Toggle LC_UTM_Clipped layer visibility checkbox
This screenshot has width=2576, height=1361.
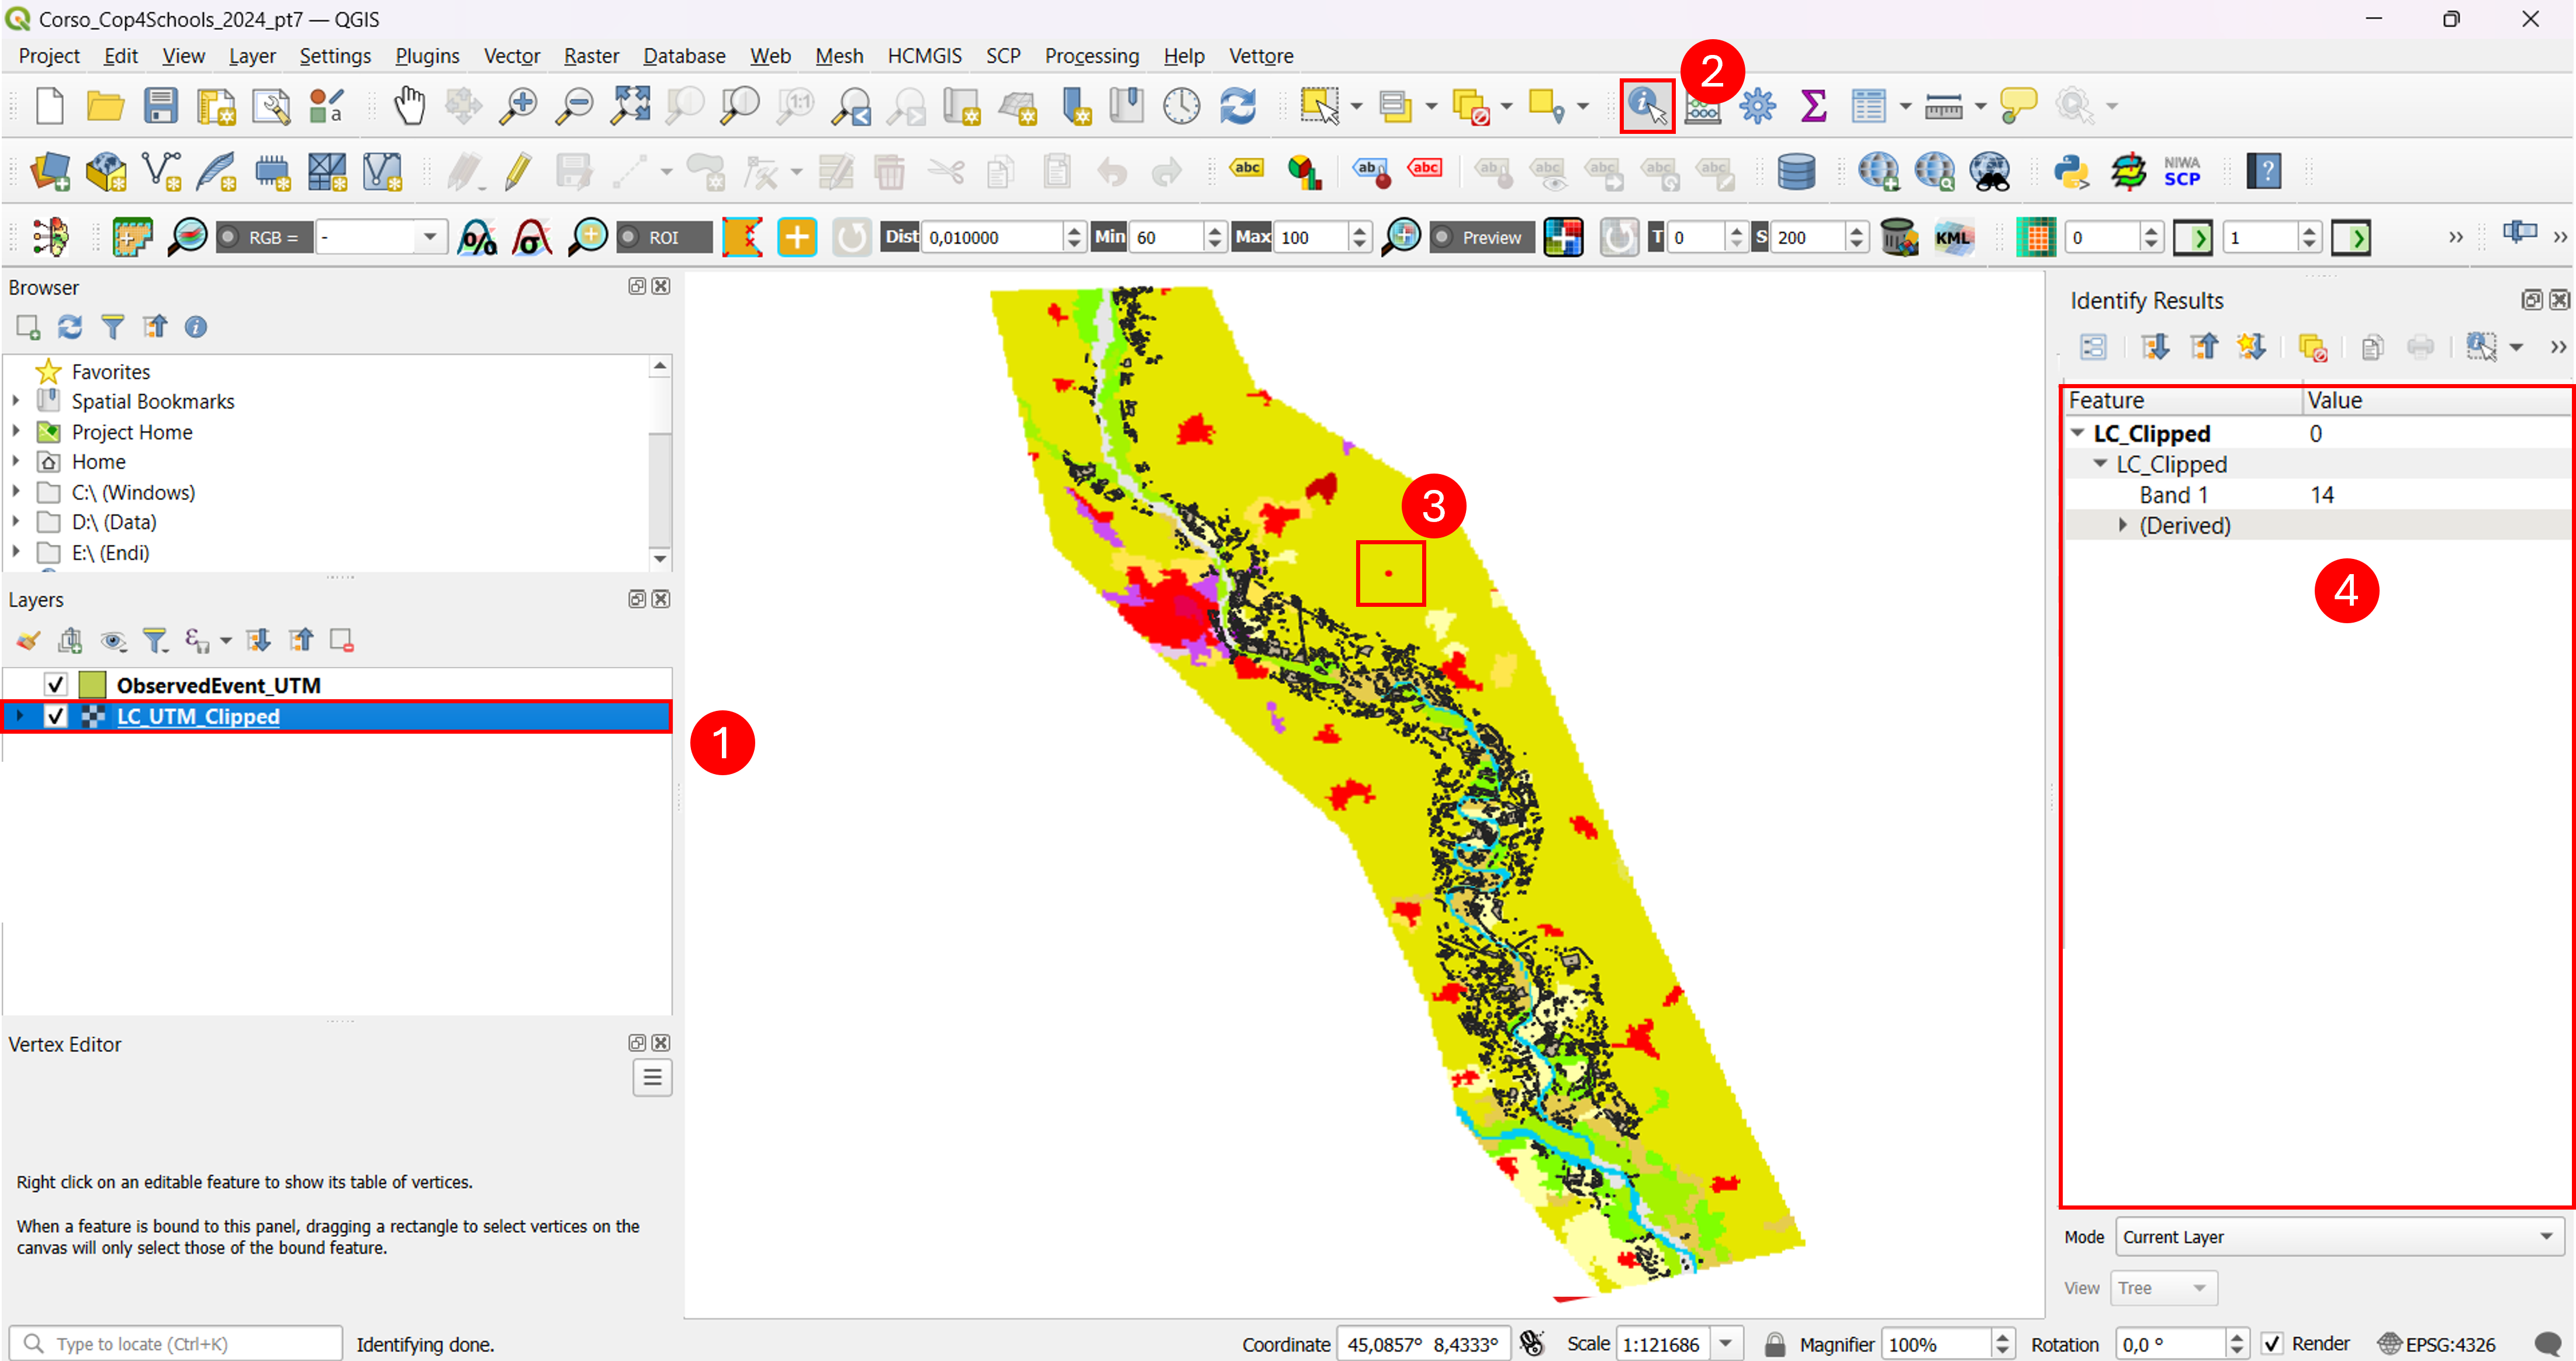click(55, 717)
